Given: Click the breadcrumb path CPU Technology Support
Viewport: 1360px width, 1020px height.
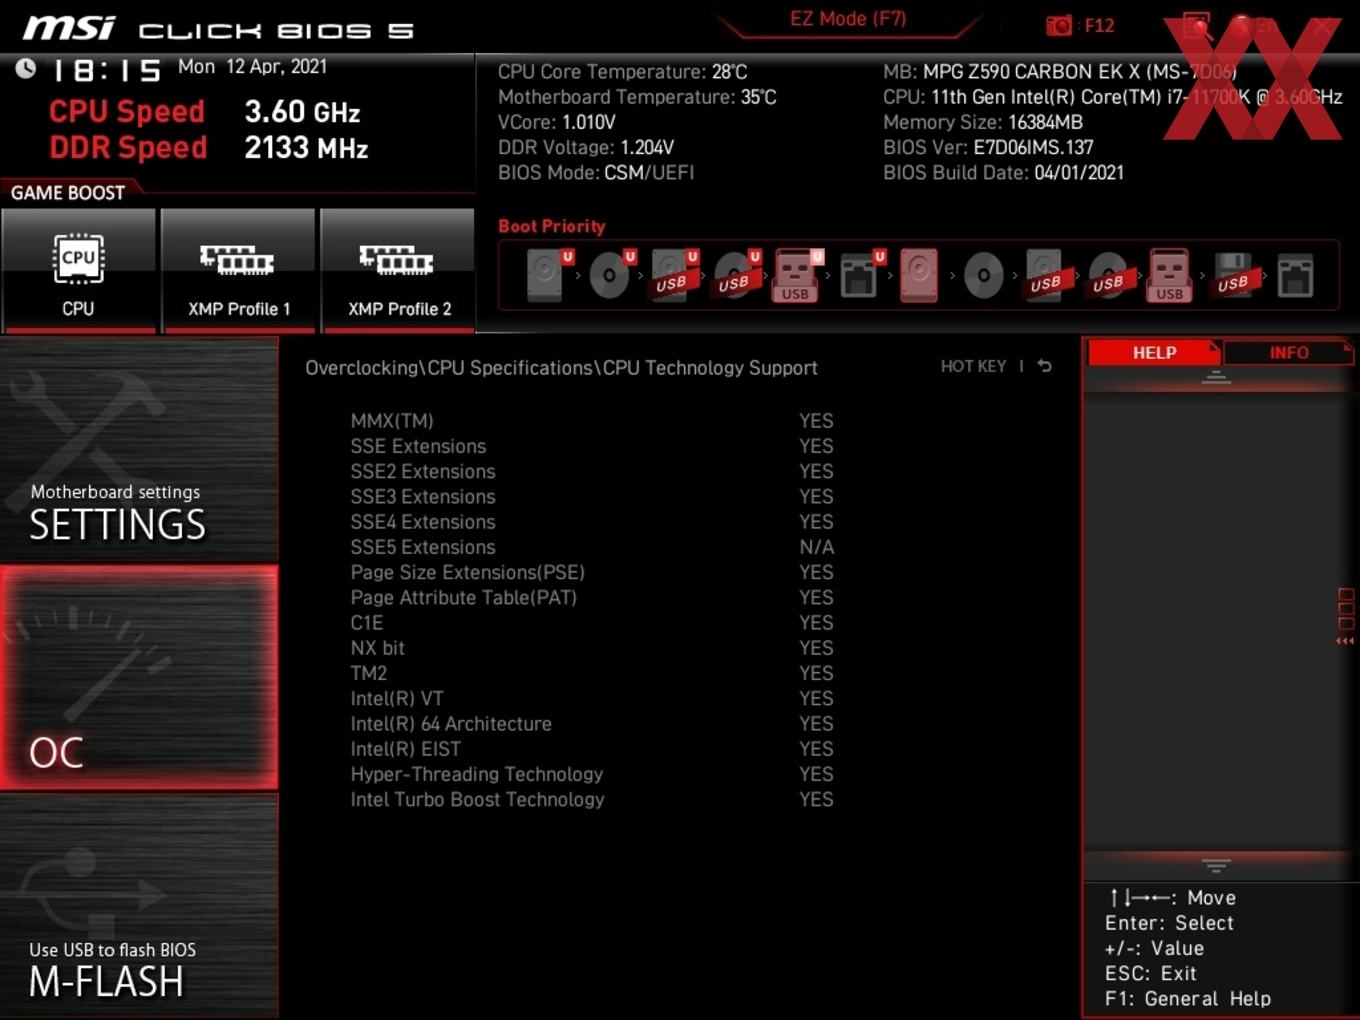Looking at the screenshot, I should (x=710, y=368).
